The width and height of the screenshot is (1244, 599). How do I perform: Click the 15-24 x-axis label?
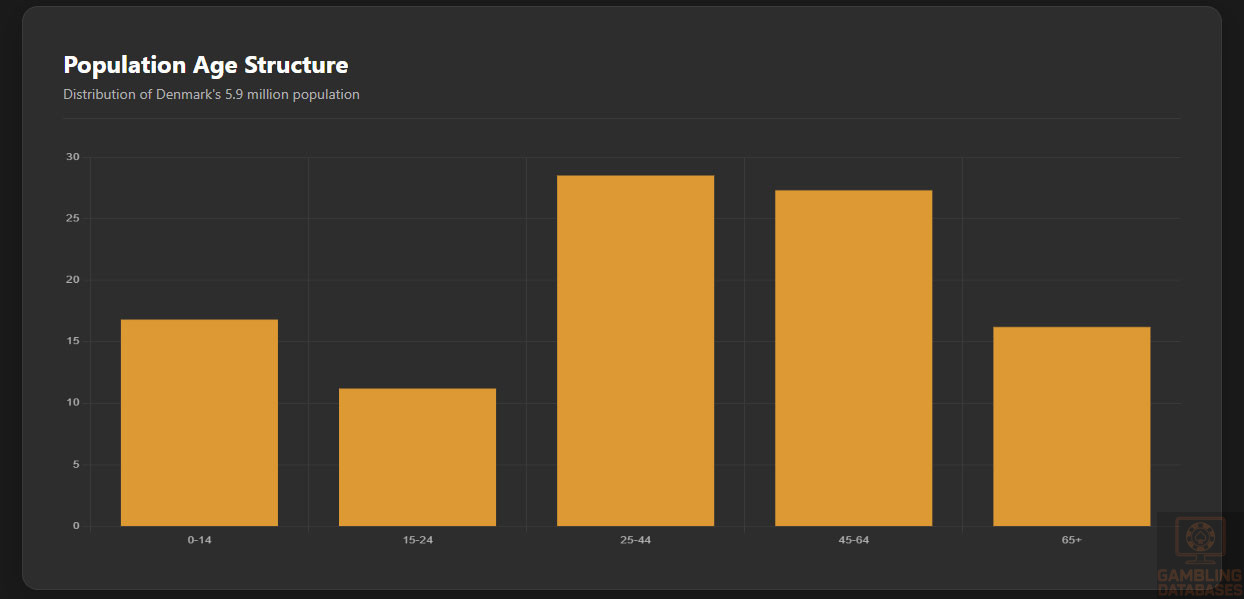coord(417,540)
